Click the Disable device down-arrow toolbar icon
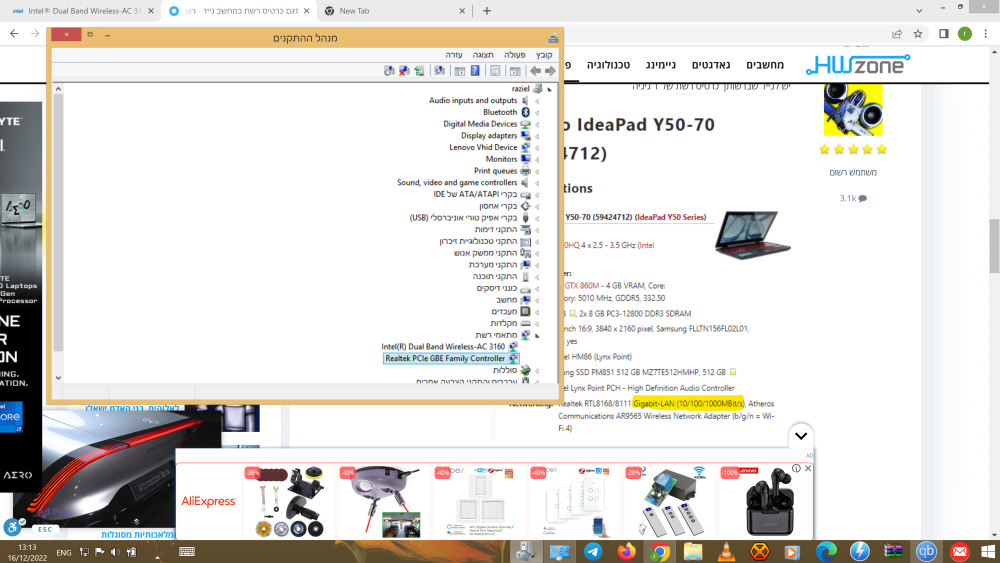This screenshot has height=563, width=1000. pyautogui.click(x=389, y=71)
